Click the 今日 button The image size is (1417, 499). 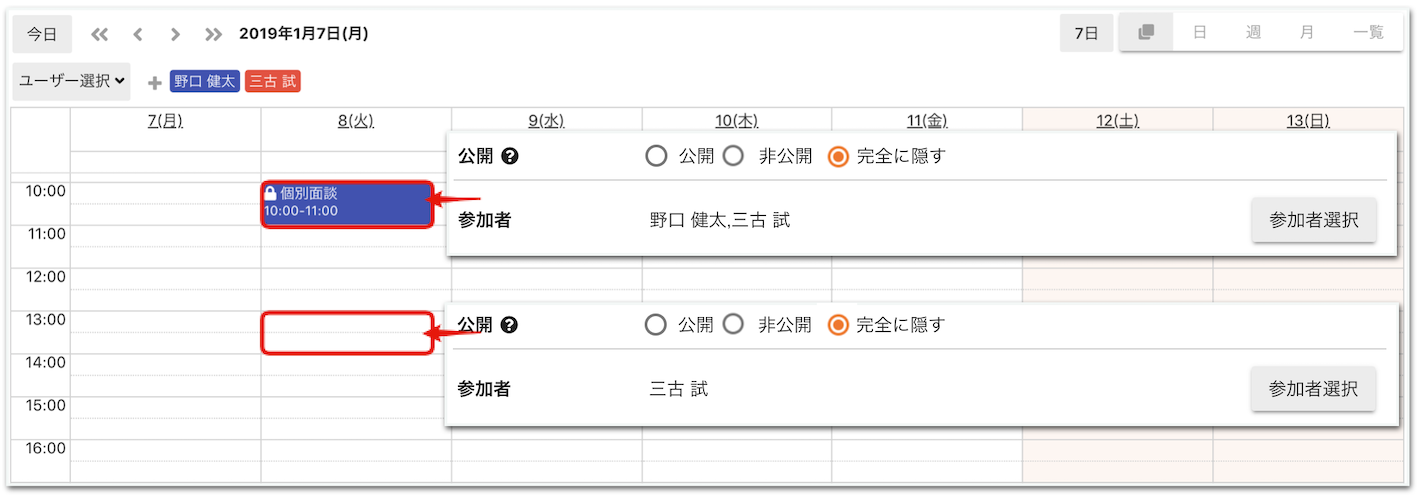pyautogui.click(x=42, y=33)
